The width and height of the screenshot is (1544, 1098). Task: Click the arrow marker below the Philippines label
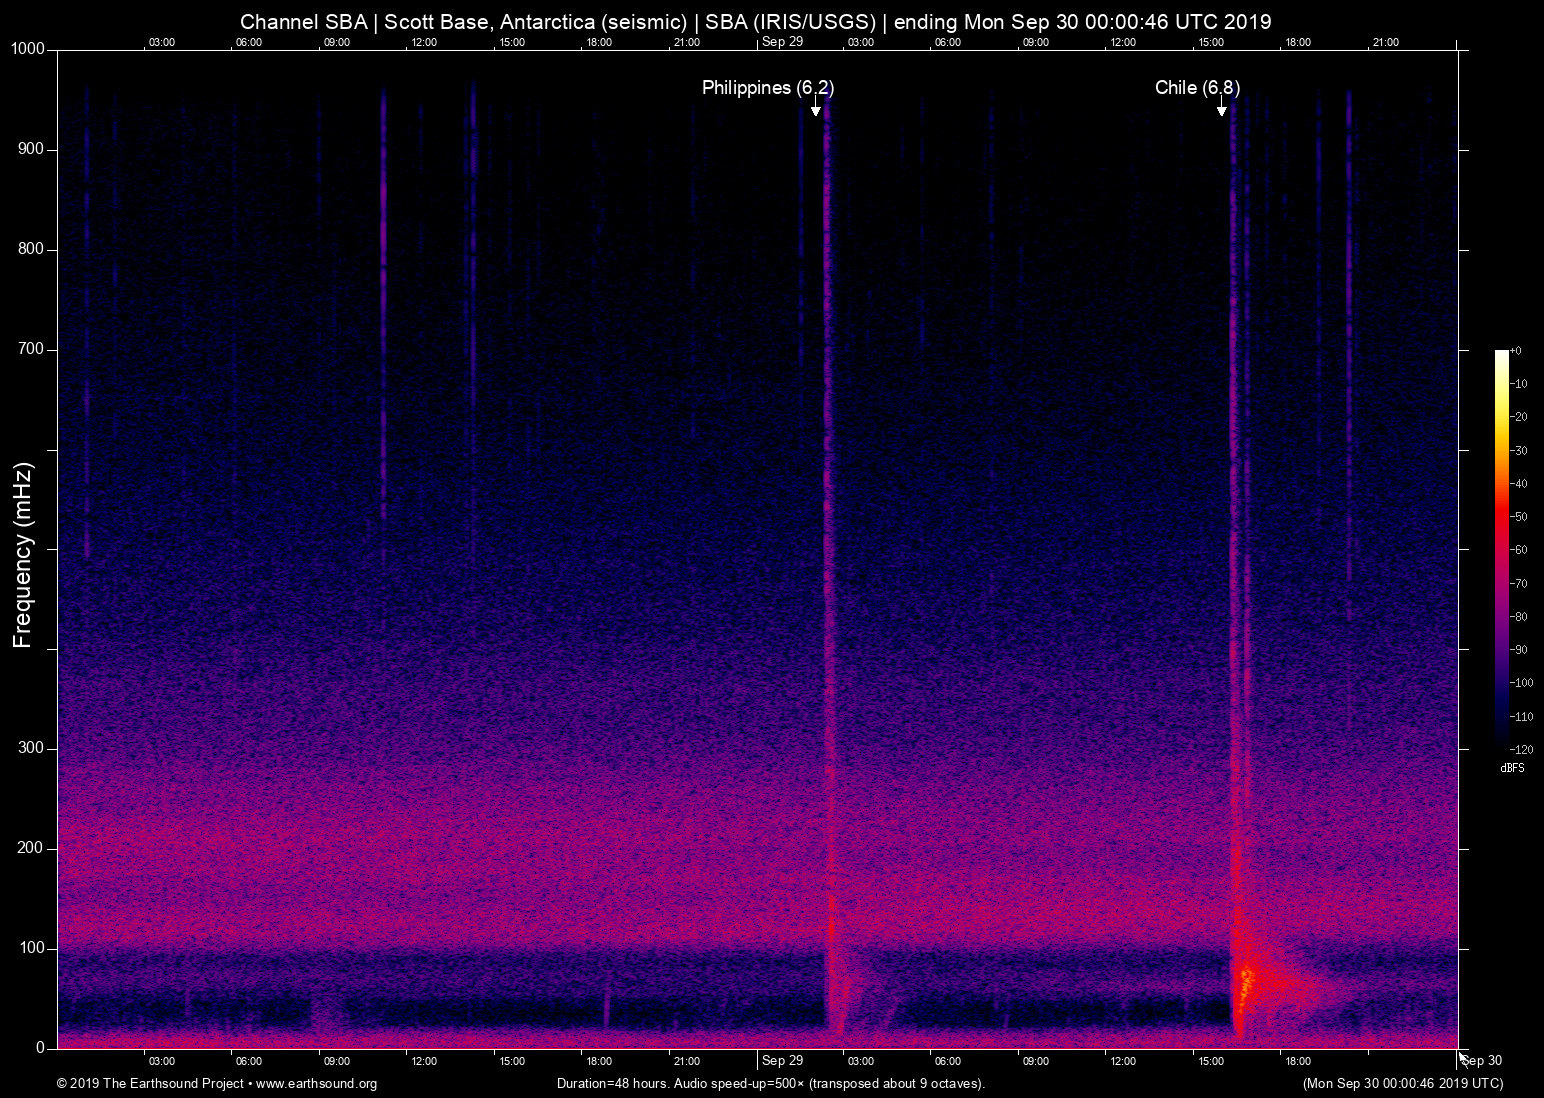[815, 107]
